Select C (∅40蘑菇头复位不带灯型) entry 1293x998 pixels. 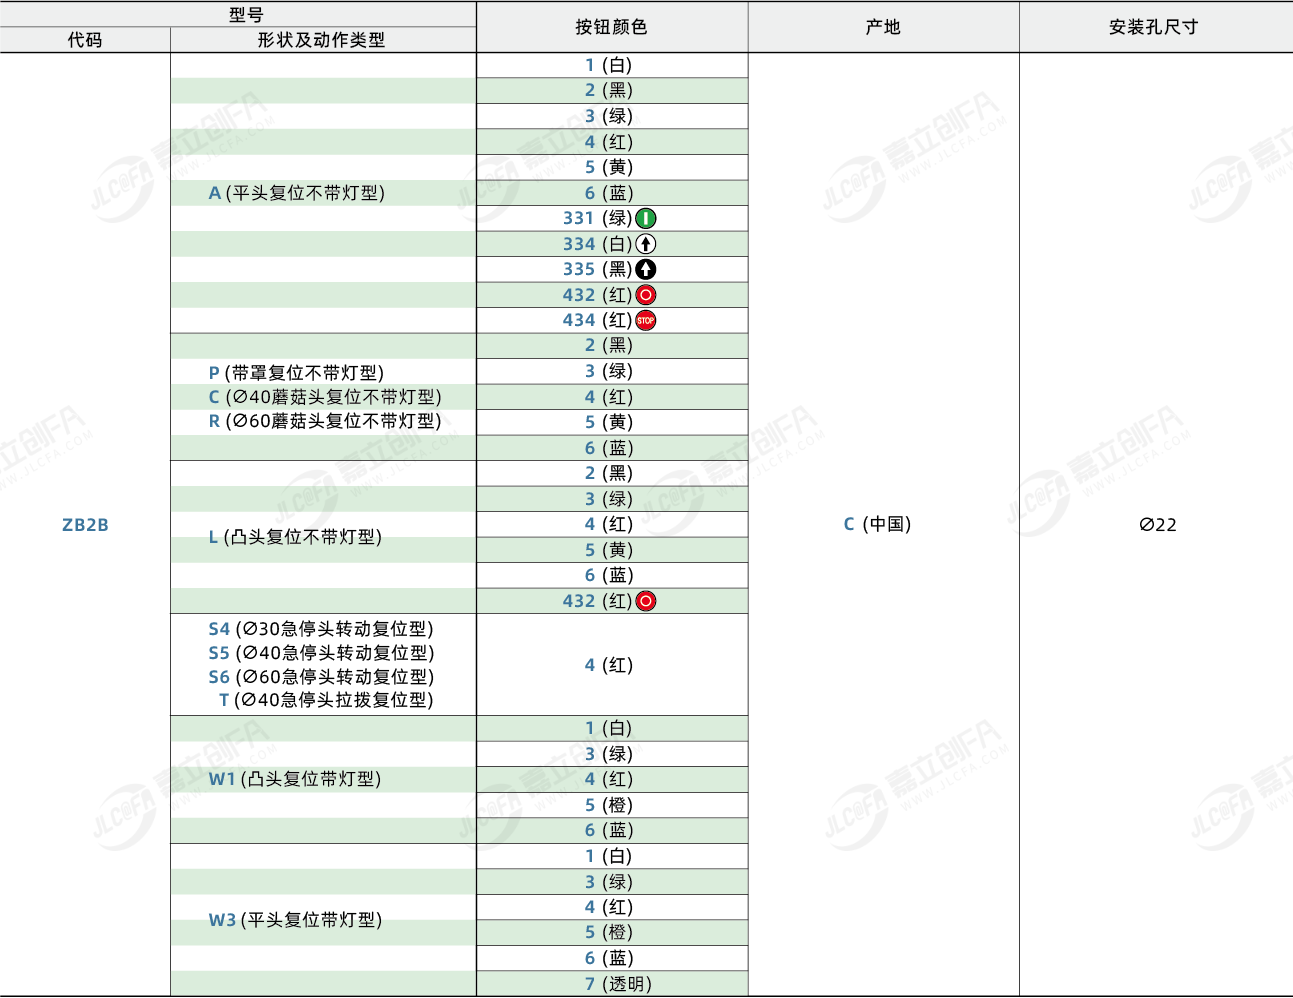325,397
